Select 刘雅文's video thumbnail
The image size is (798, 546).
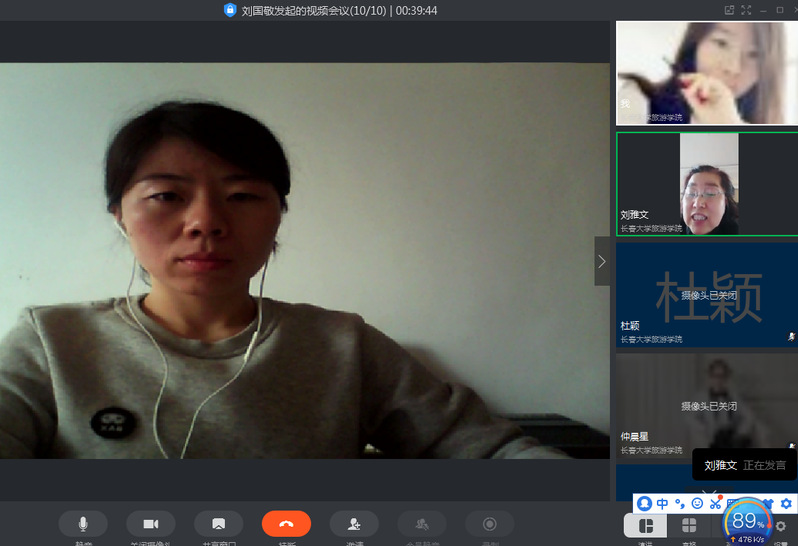707,184
